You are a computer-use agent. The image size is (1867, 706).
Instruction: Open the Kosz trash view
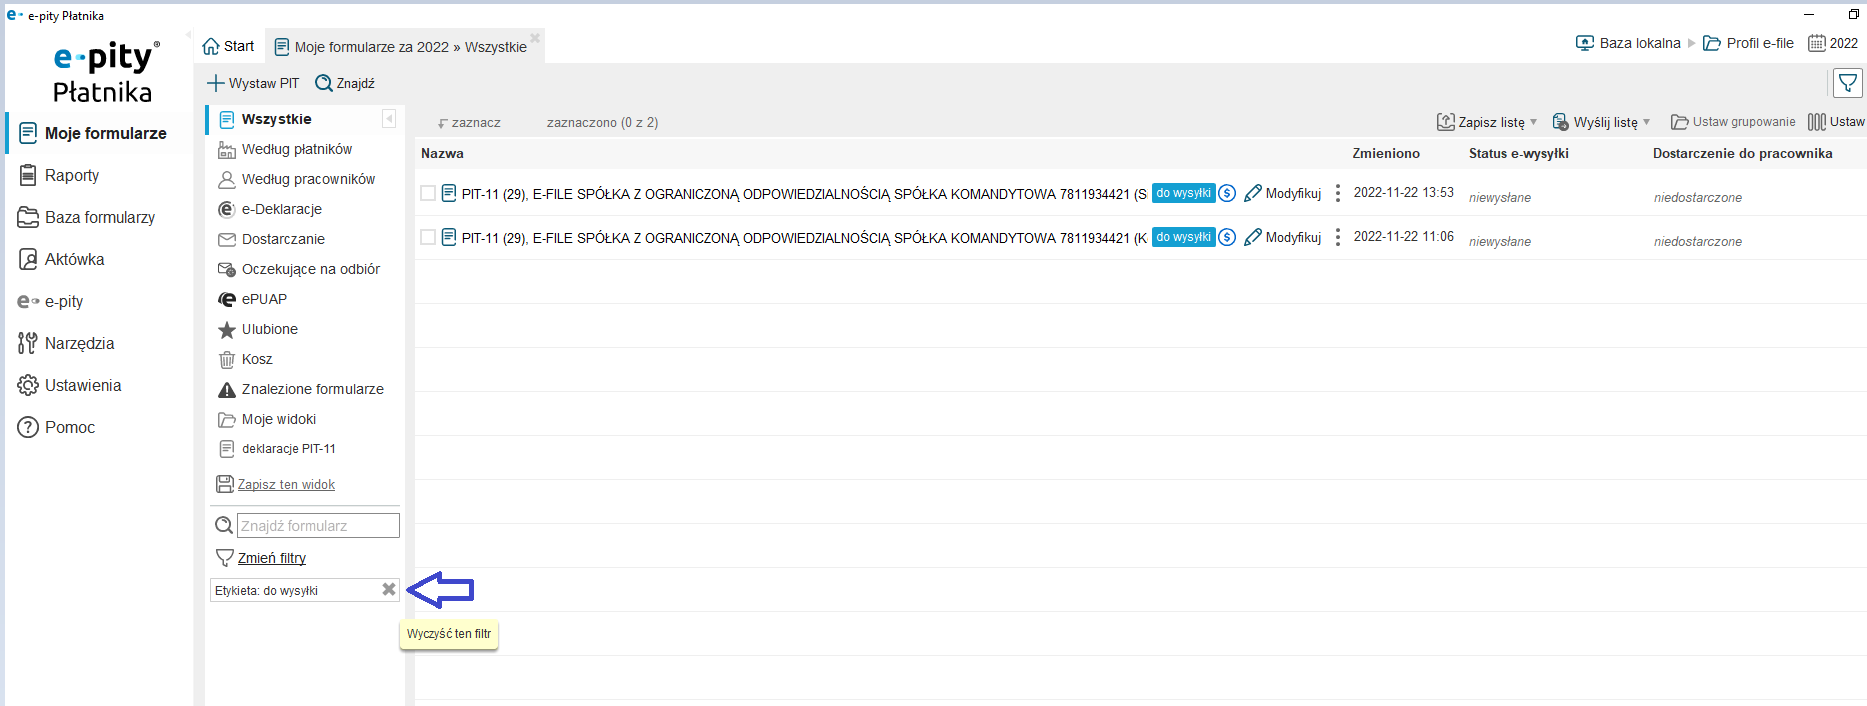[x=245, y=359]
